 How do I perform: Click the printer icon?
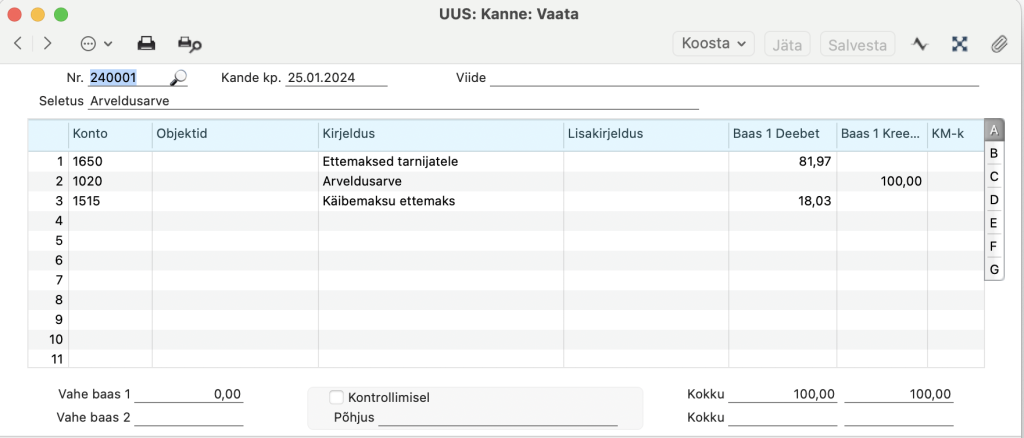click(146, 44)
